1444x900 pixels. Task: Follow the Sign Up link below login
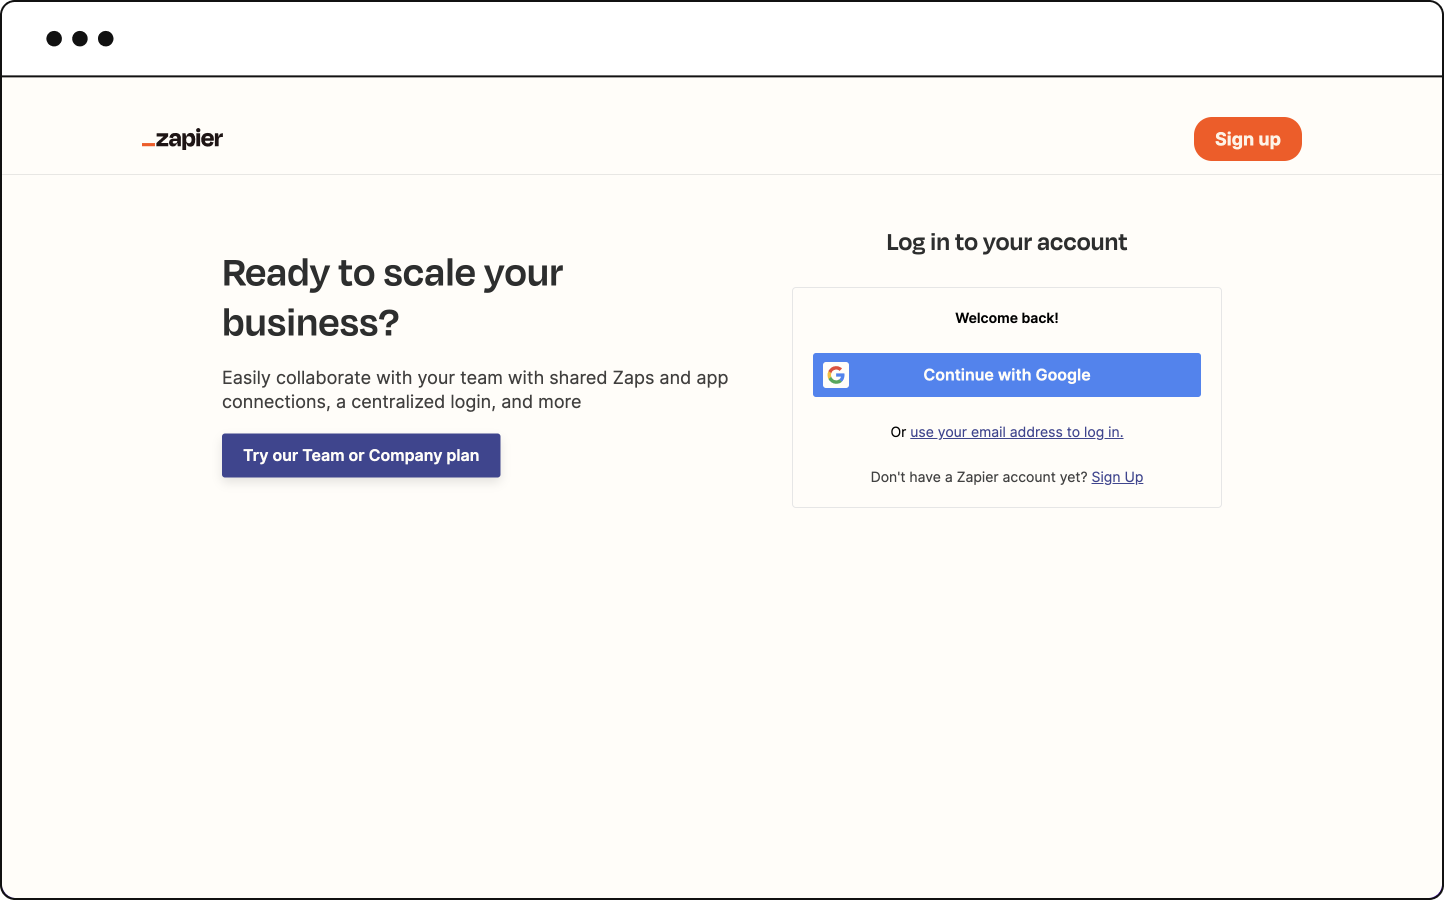pyautogui.click(x=1117, y=477)
